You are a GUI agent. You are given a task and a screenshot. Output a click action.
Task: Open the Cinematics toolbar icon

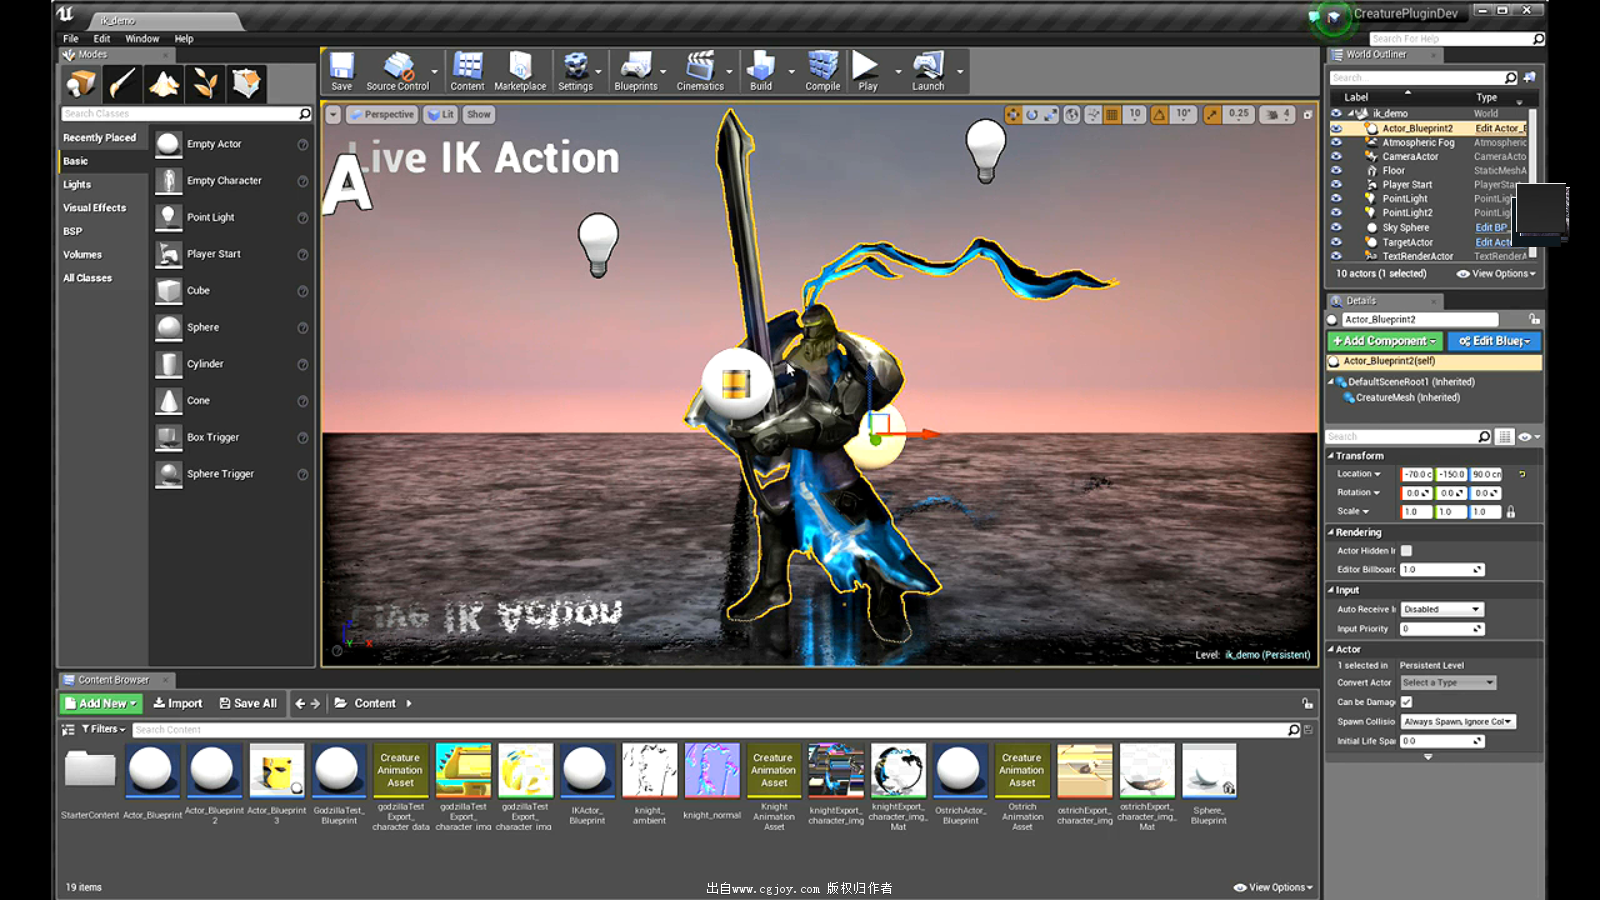[x=700, y=71]
